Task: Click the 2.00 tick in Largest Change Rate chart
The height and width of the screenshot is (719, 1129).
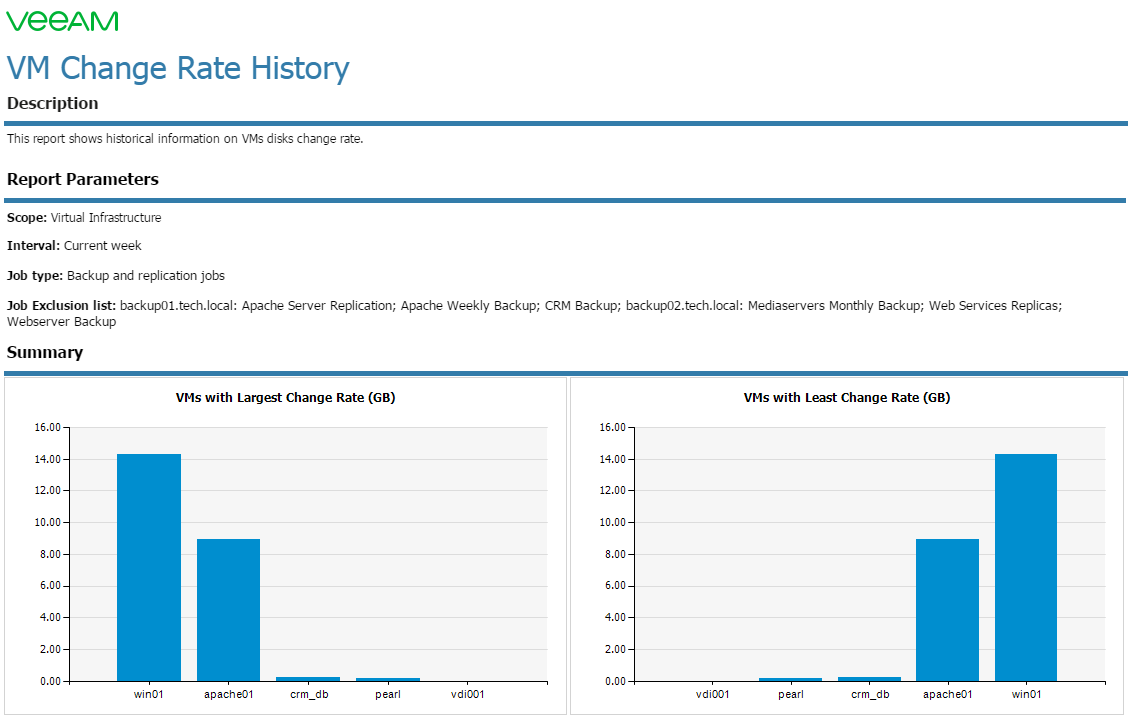Action: (50, 649)
